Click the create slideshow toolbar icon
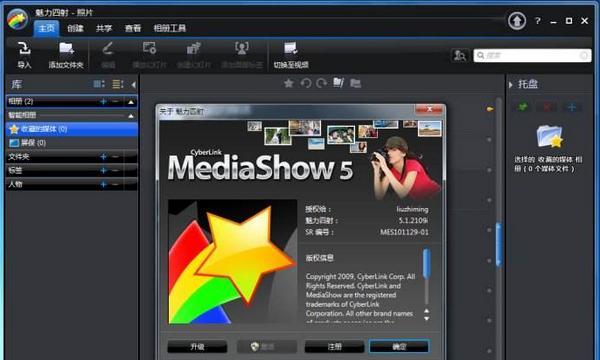600x360 pixels. coord(194,49)
